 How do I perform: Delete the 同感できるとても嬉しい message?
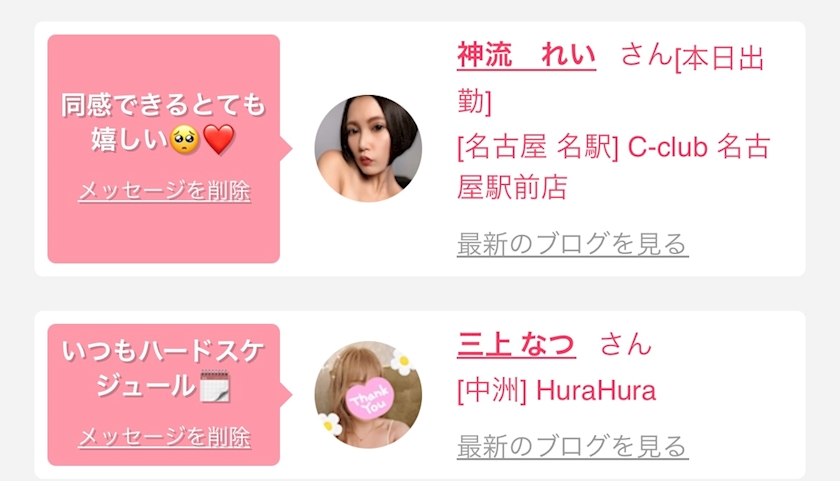pyautogui.click(x=164, y=191)
